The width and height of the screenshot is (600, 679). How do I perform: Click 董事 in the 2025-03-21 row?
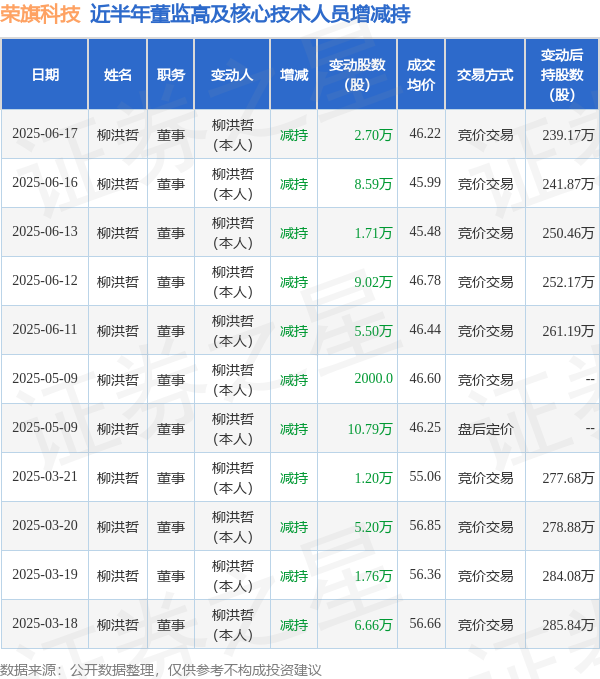(x=171, y=478)
